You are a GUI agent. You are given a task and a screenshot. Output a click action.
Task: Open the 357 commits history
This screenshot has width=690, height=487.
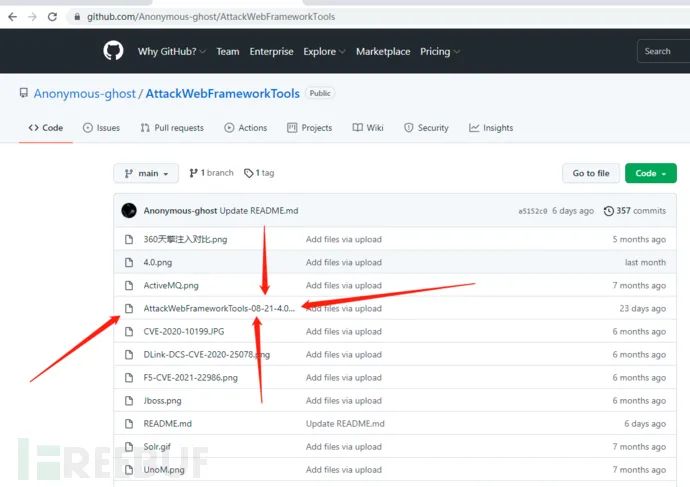click(635, 211)
